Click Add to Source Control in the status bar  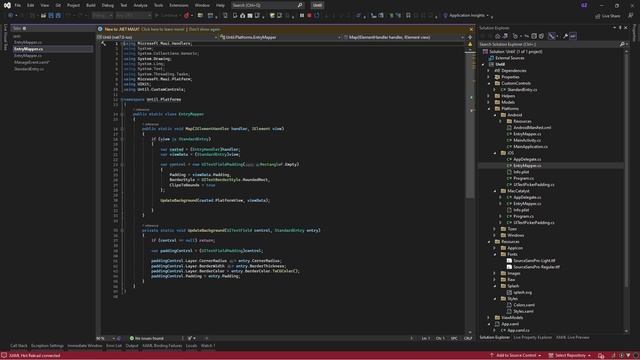516,356
